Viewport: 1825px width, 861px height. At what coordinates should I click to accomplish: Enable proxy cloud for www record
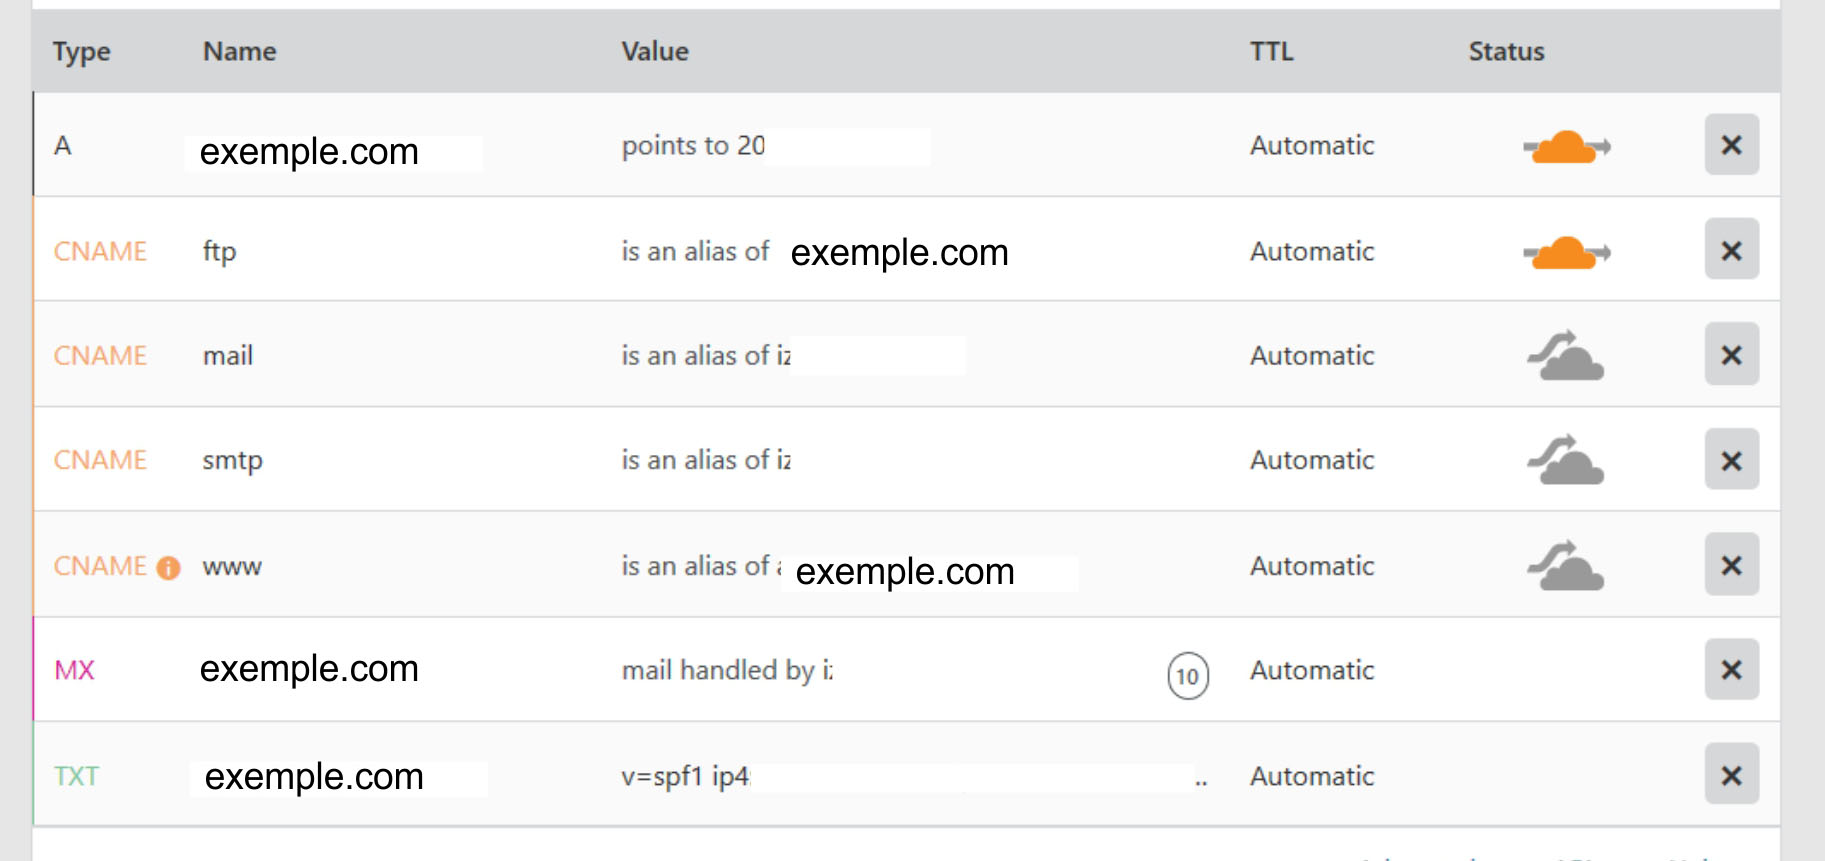pyautogui.click(x=1565, y=566)
